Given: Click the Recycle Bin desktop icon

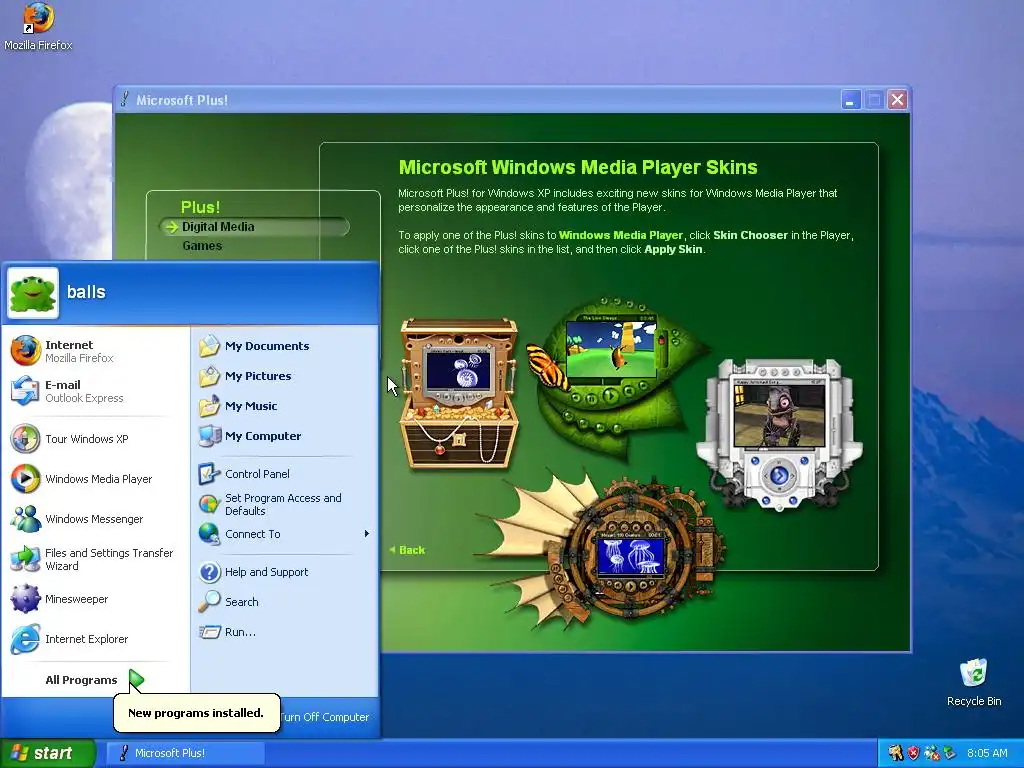Looking at the screenshot, I should (974, 683).
